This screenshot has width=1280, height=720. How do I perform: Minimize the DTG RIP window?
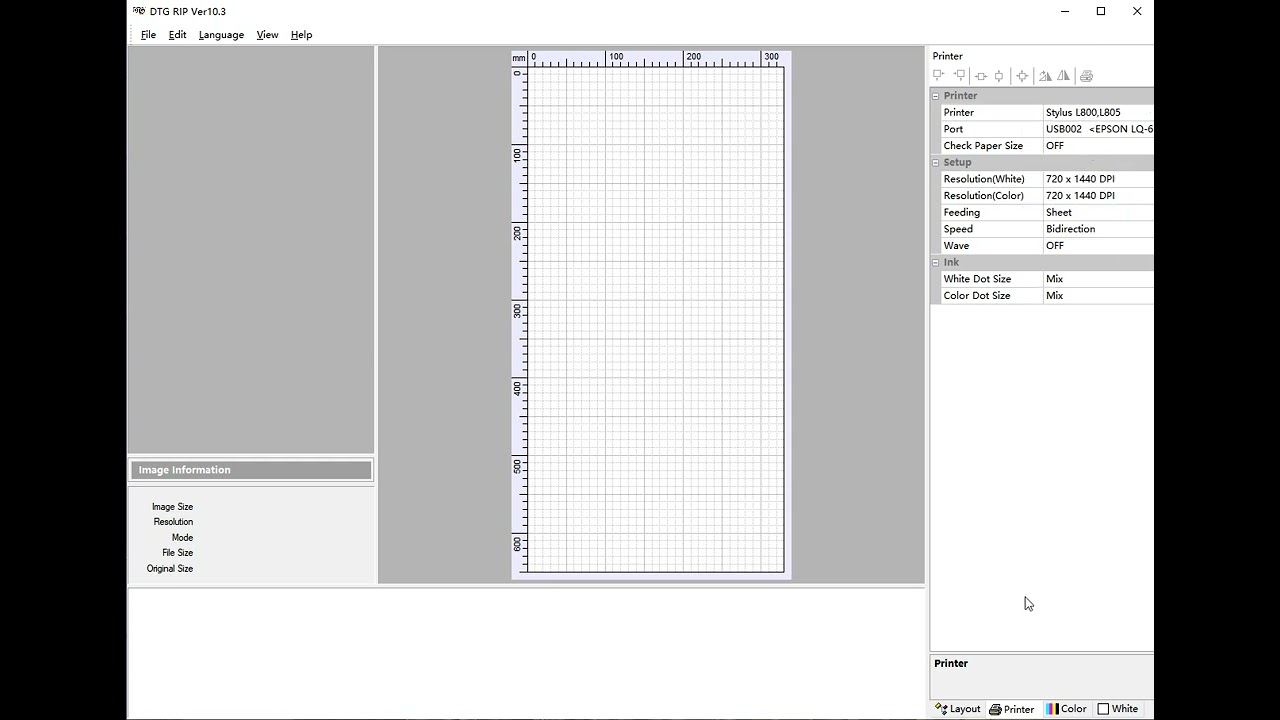1065,11
